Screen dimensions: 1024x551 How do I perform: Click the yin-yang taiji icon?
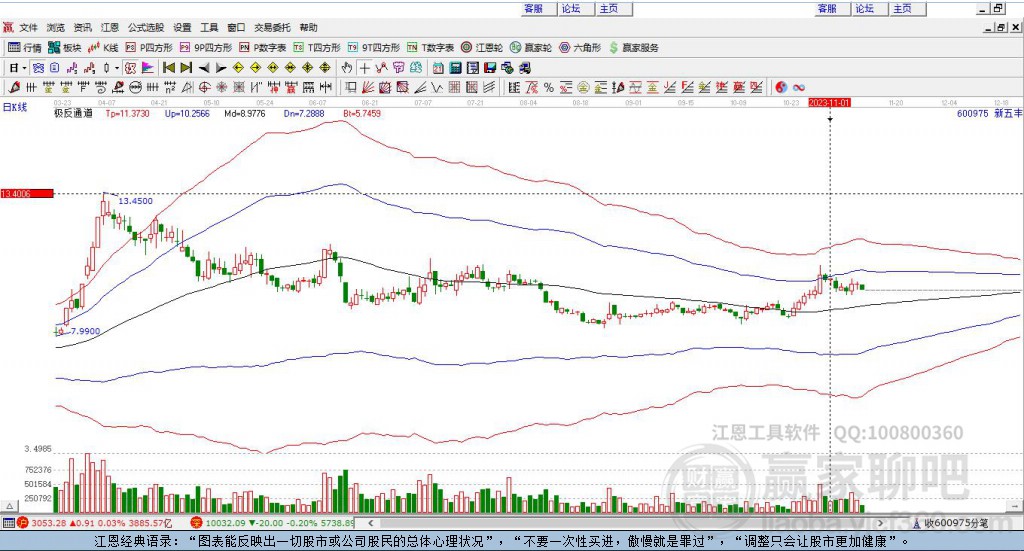coord(781,87)
